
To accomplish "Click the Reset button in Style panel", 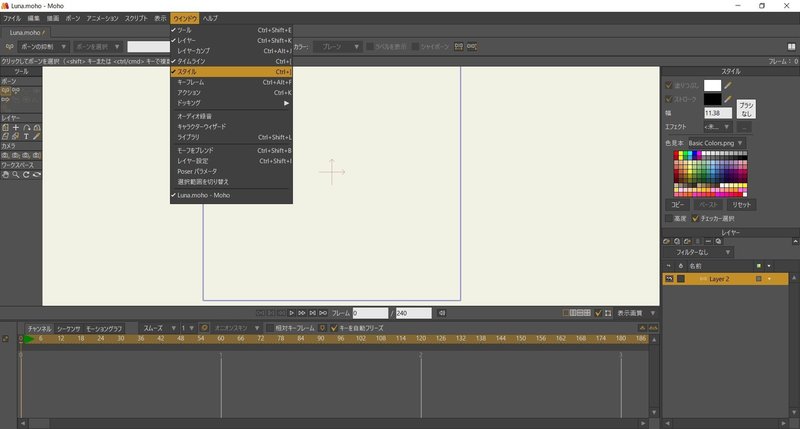I will click(x=741, y=205).
